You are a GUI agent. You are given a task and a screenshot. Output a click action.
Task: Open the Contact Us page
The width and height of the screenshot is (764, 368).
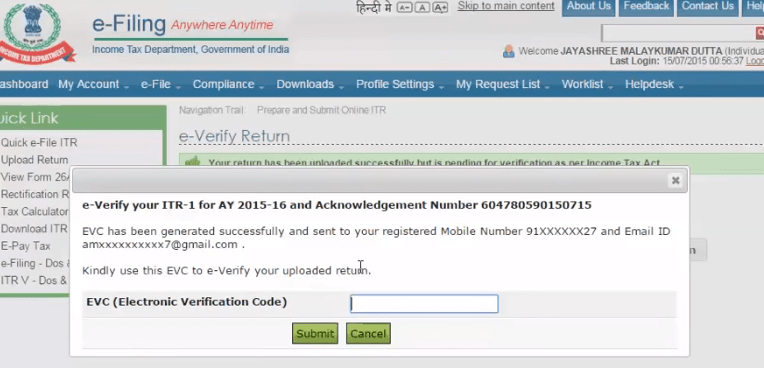[707, 7]
